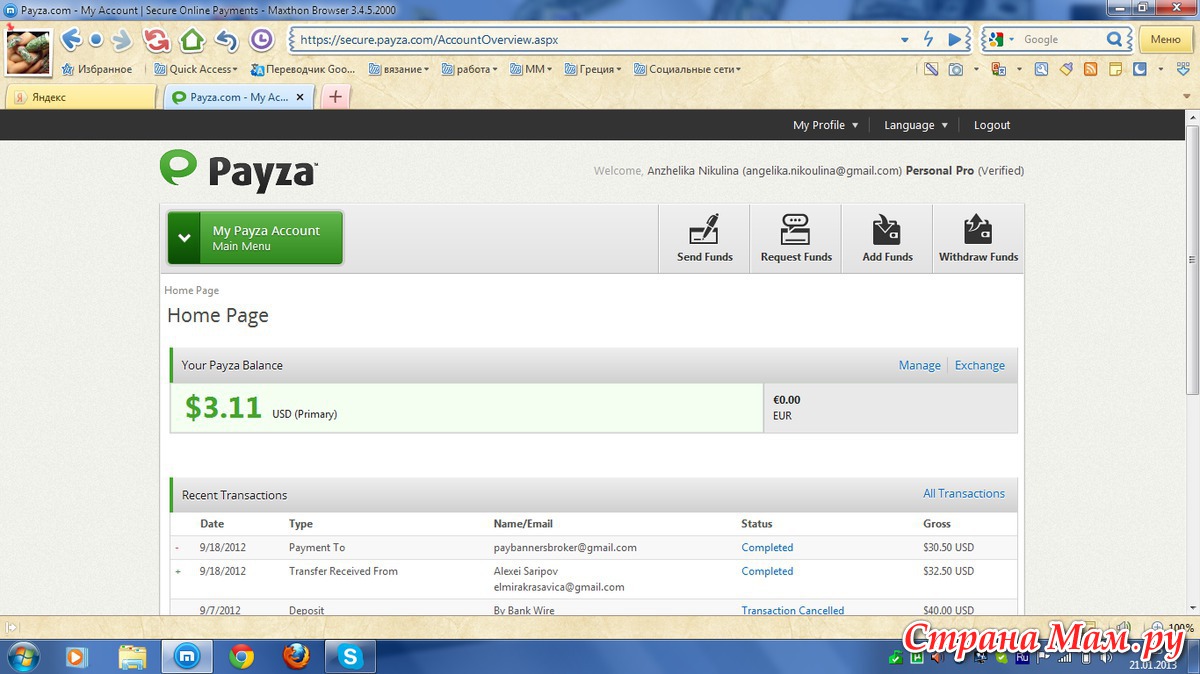
Task: Open the All Transactions link
Action: coord(964,493)
